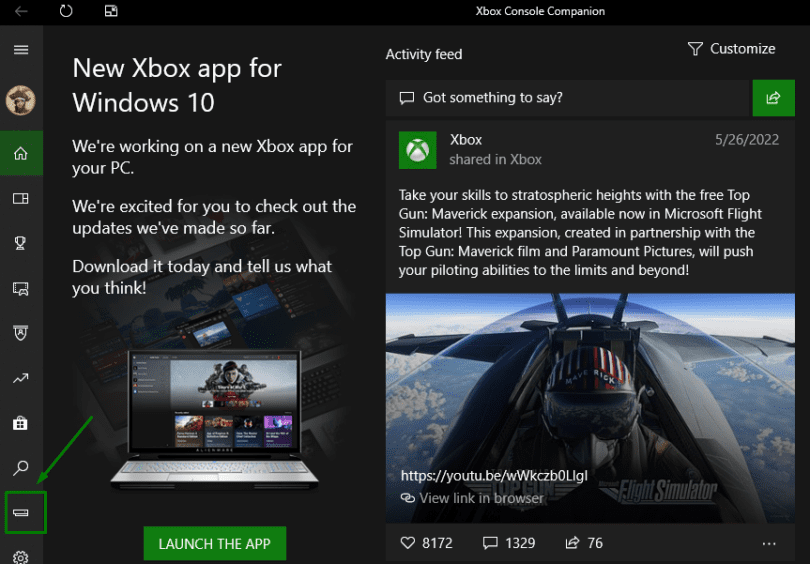Open the Connection console icon
Image resolution: width=810 pixels, height=564 pixels.
click(21, 512)
